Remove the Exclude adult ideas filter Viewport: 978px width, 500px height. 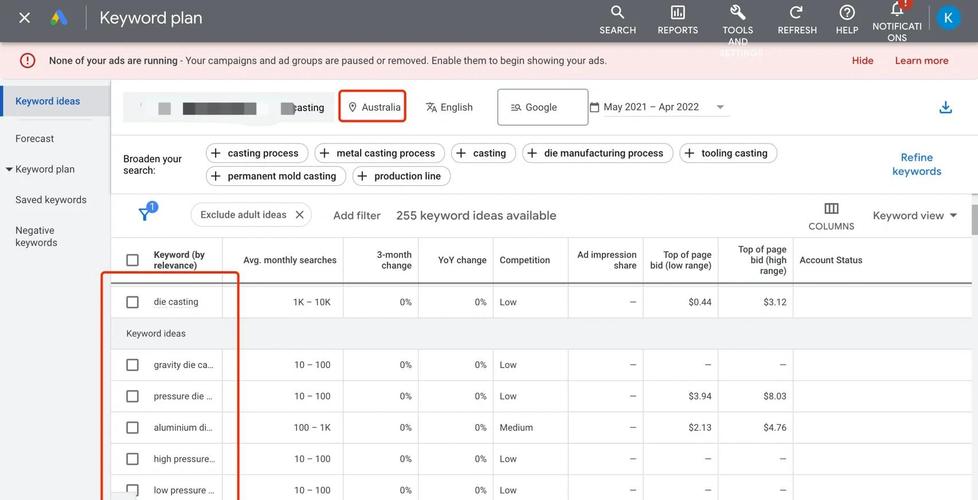[299, 214]
